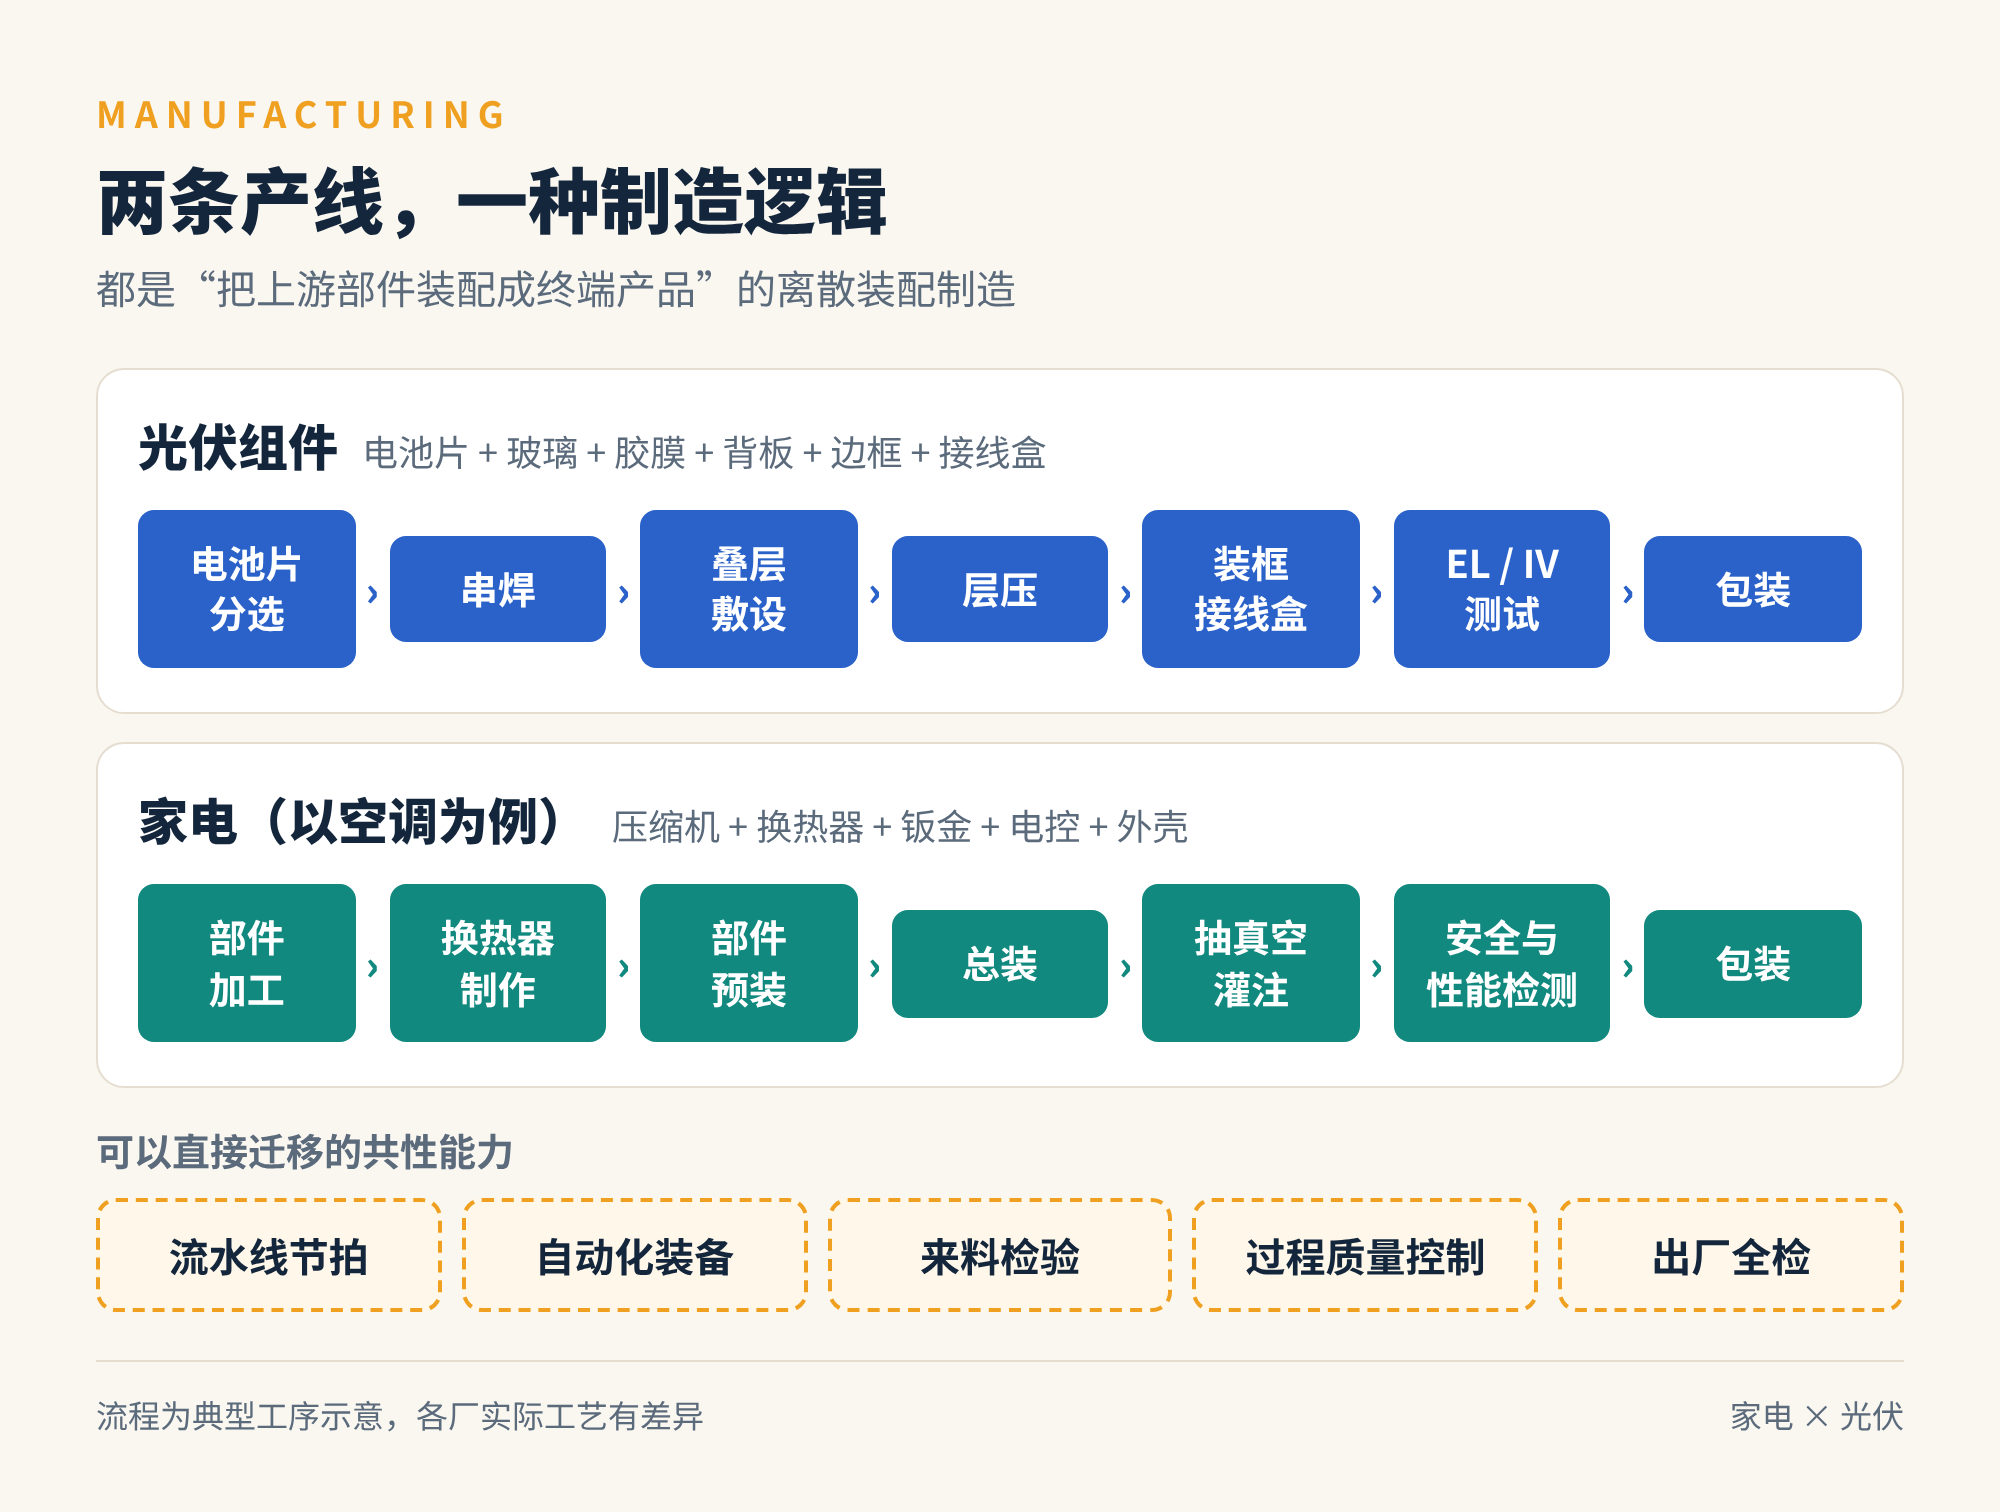
Task: Click the green 包装 box in 家电 row
Action: 1753,964
